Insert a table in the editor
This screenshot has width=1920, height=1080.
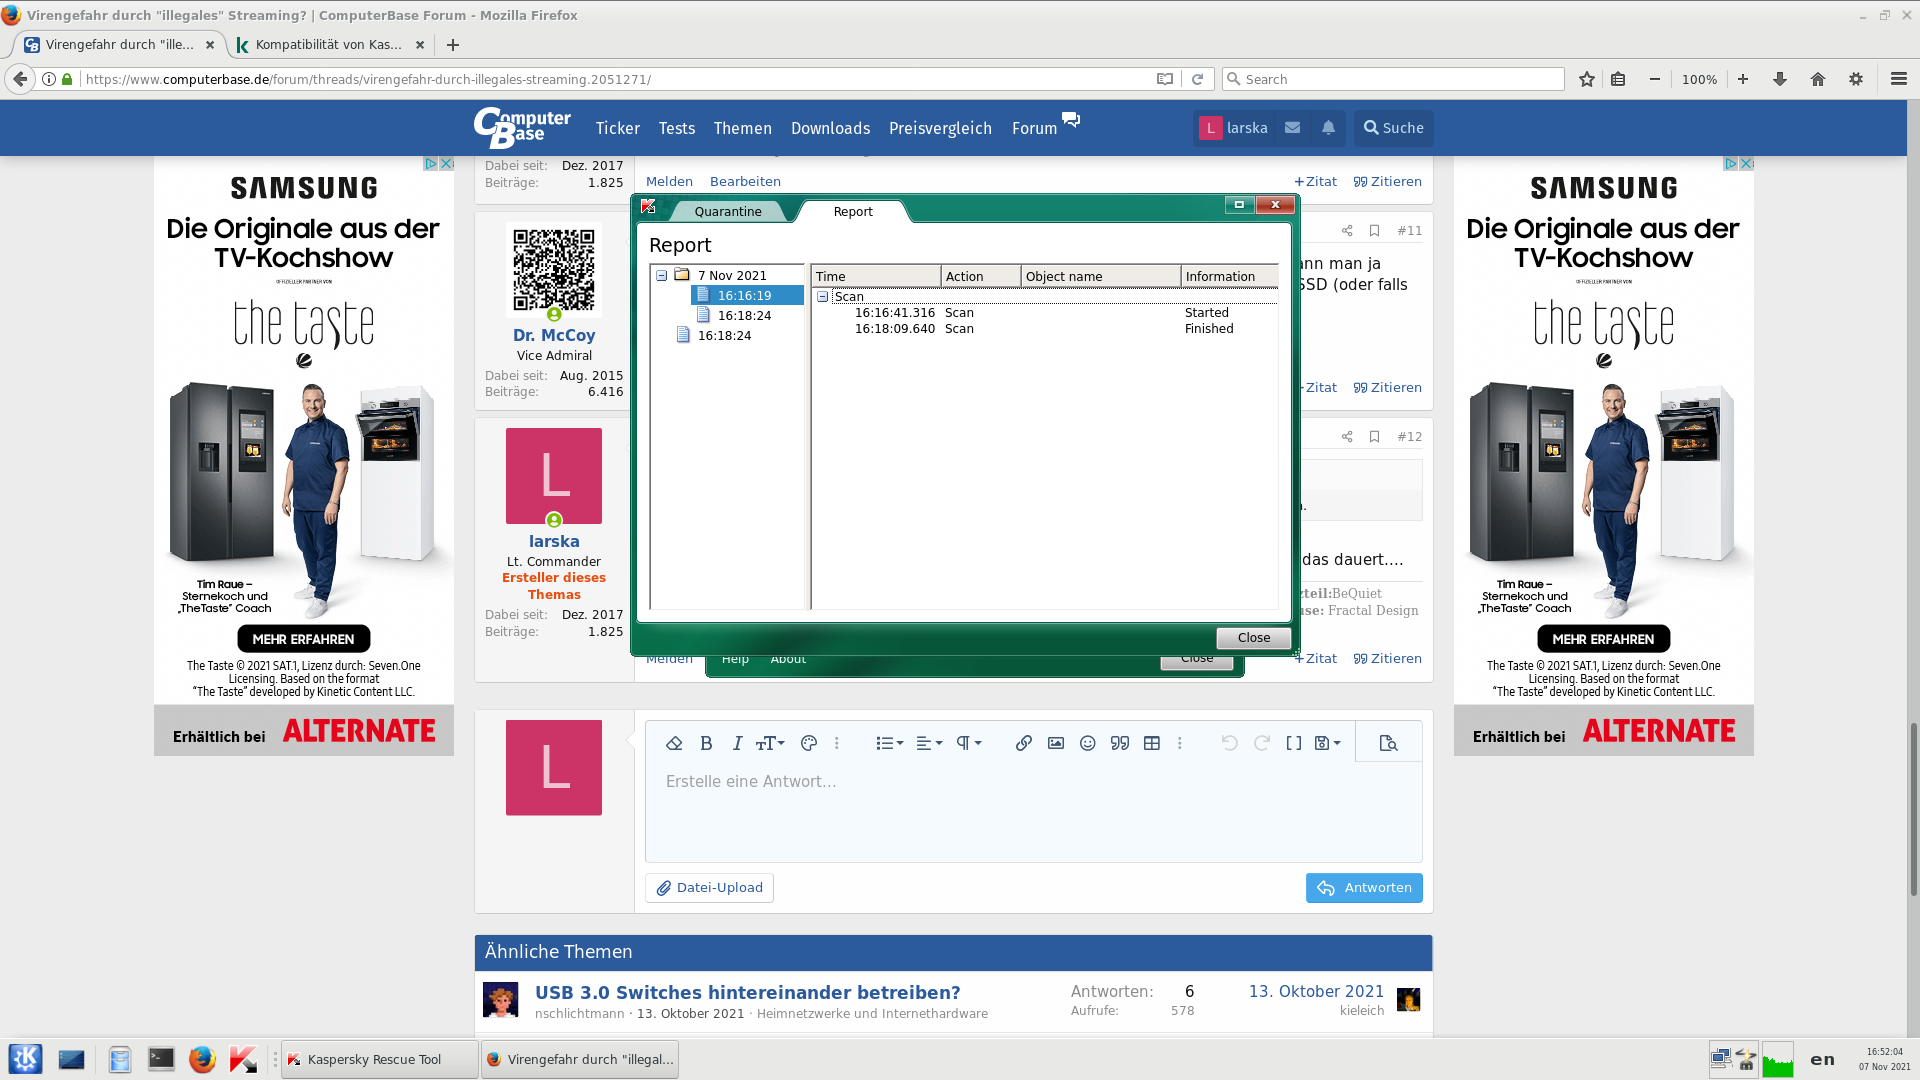[x=1151, y=743]
